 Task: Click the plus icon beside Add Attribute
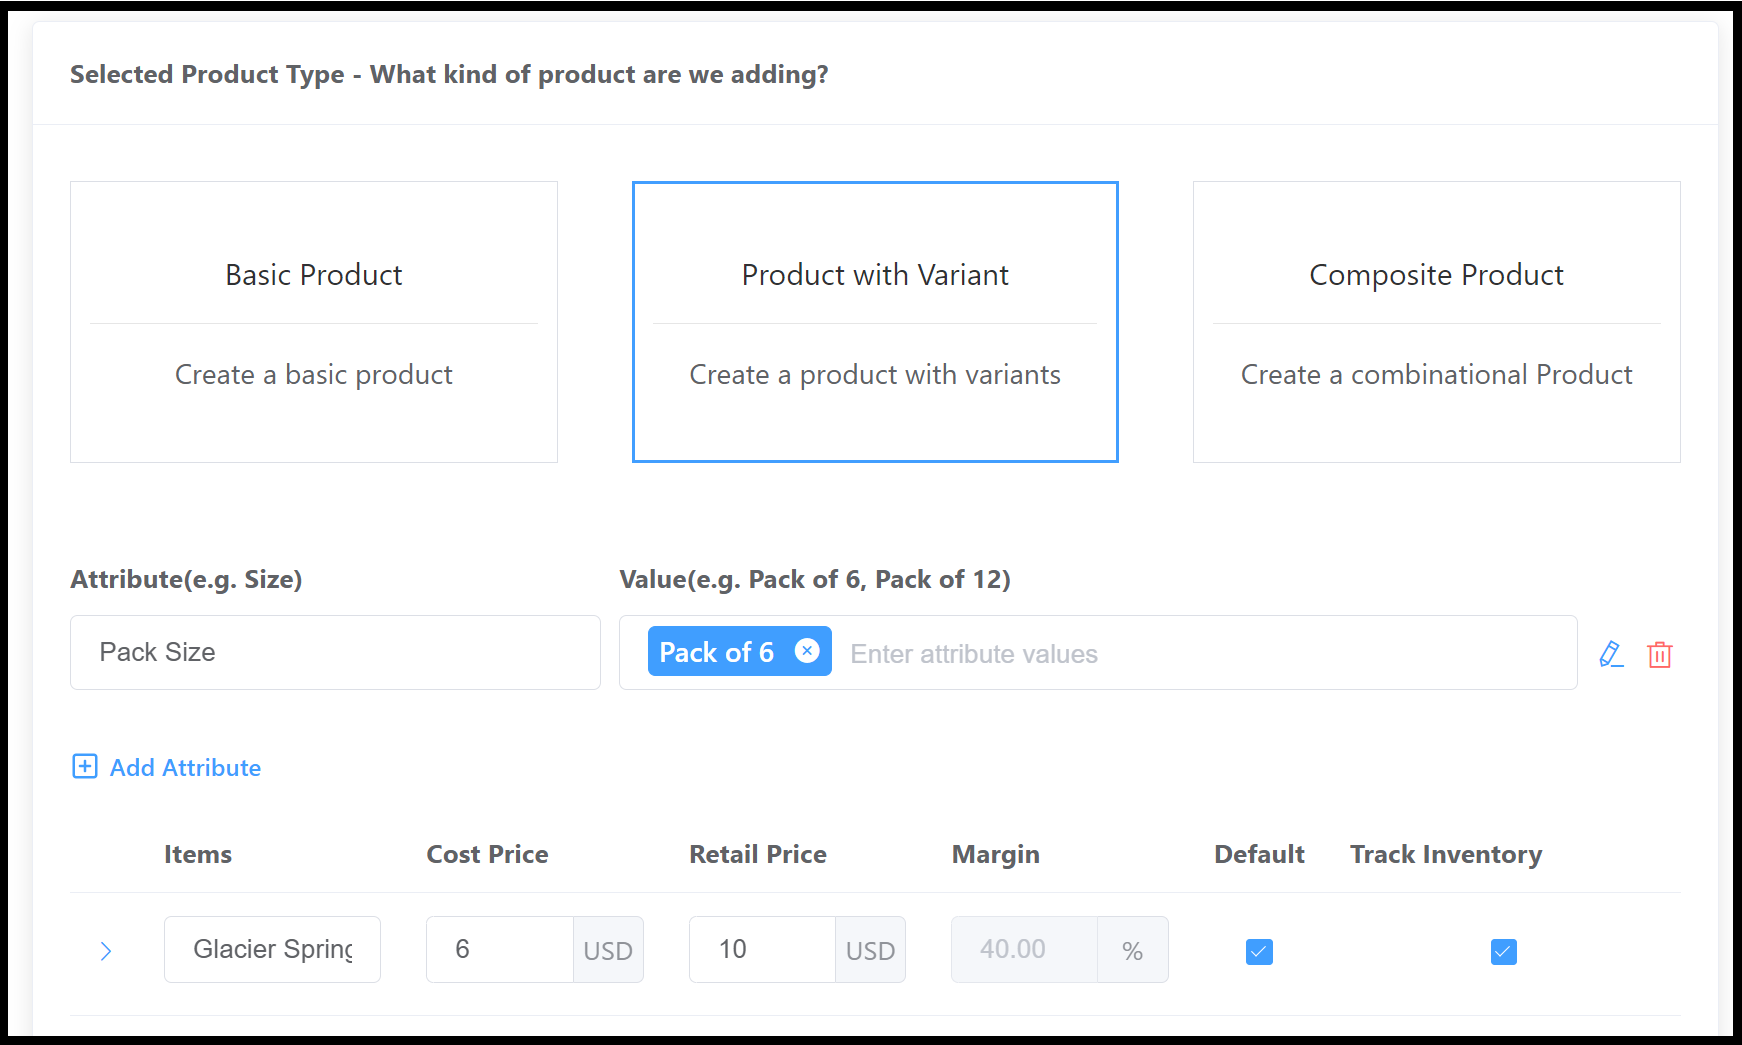[x=86, y=767]
